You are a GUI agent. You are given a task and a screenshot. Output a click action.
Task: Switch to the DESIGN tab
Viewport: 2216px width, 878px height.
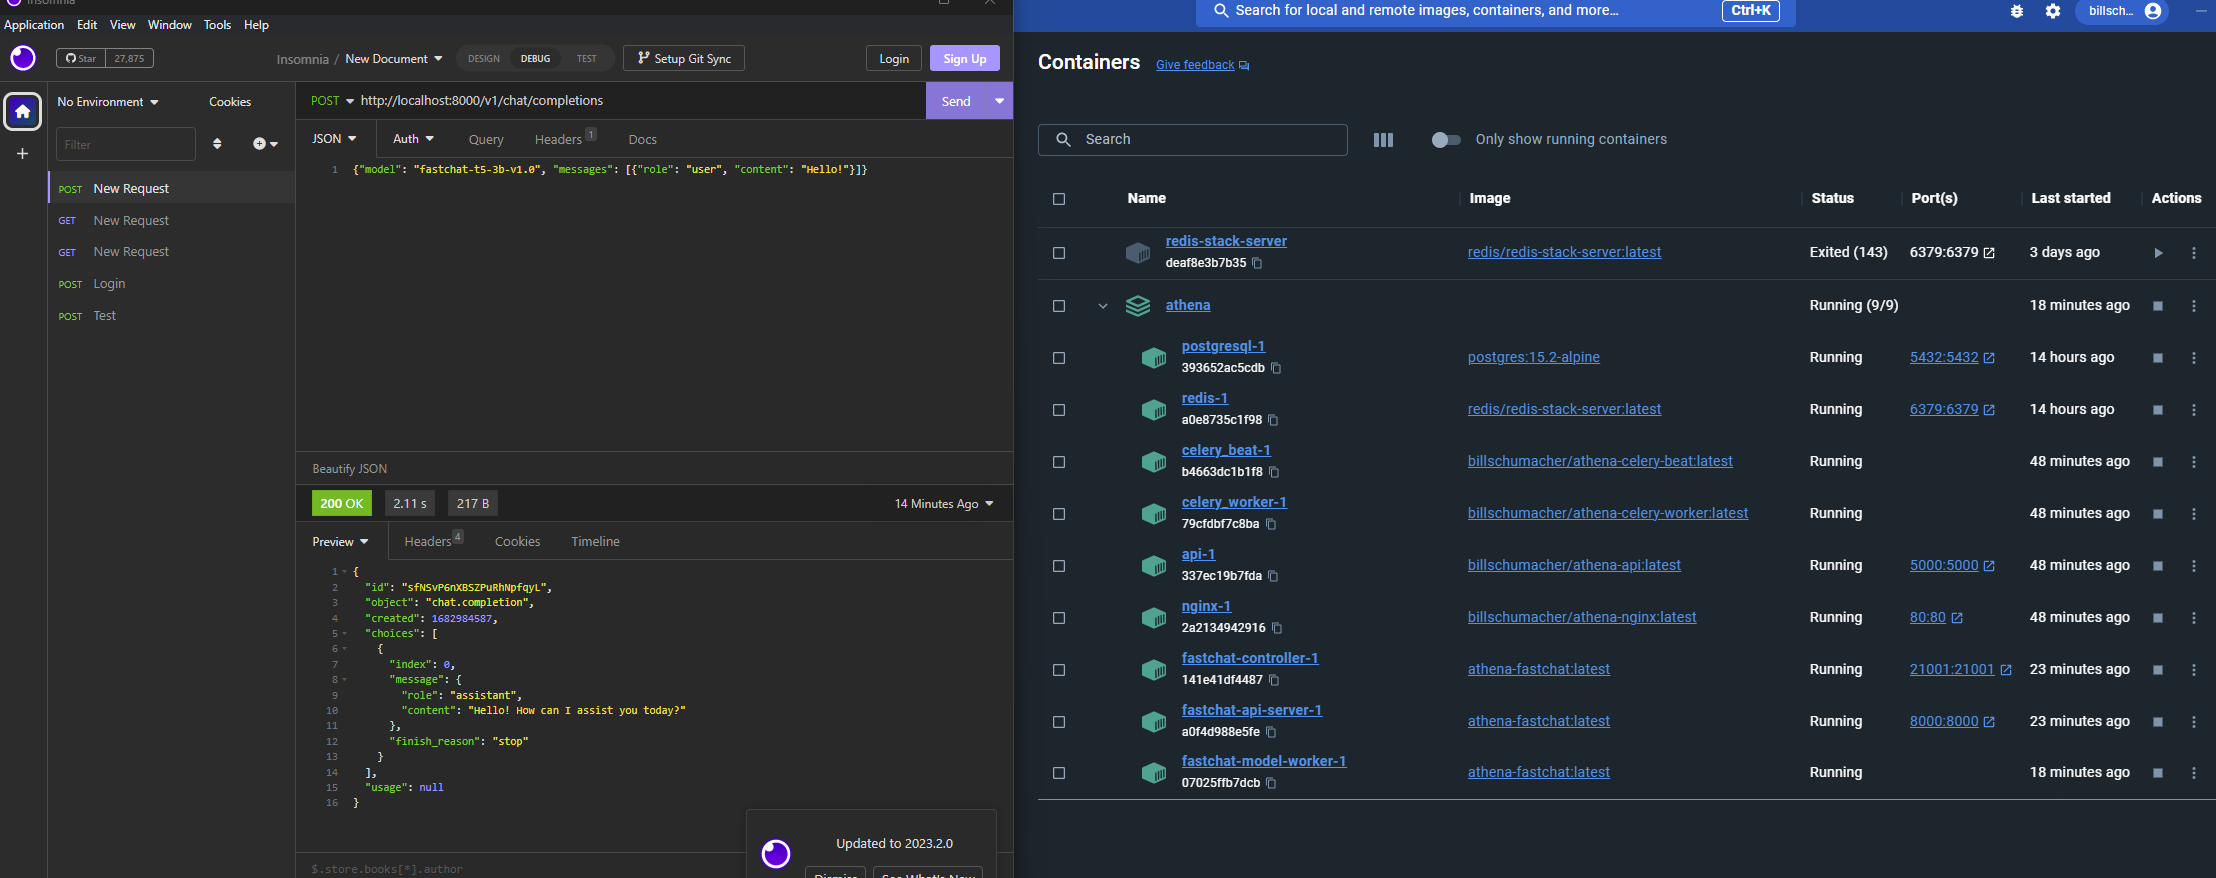(484, 59)
